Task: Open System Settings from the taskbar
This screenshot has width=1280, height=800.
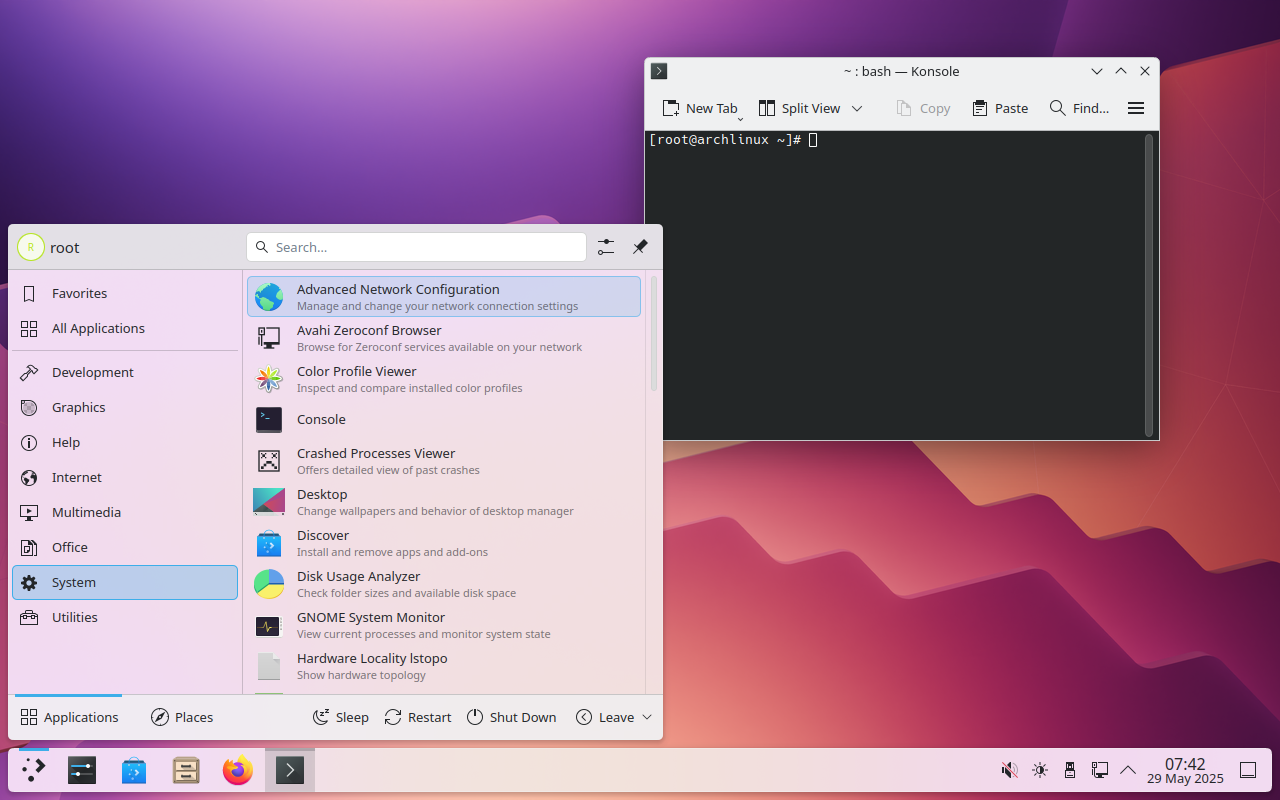Action: coord(82,770)
